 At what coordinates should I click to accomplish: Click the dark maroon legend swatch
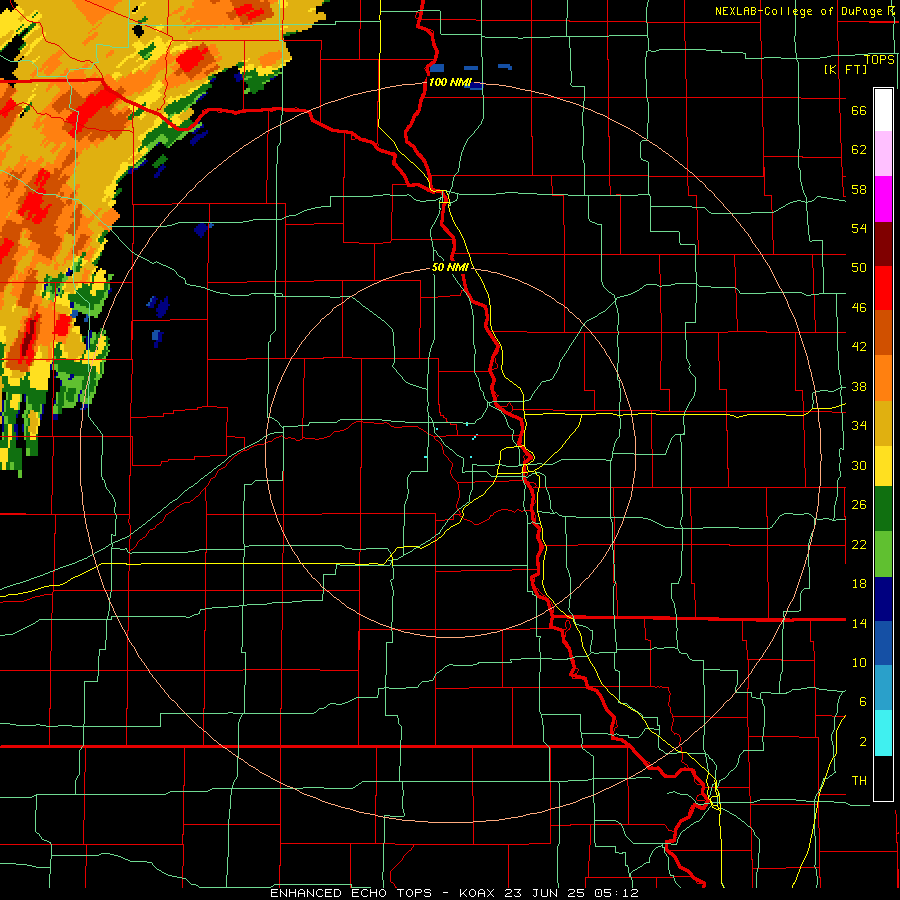(883, 243)
